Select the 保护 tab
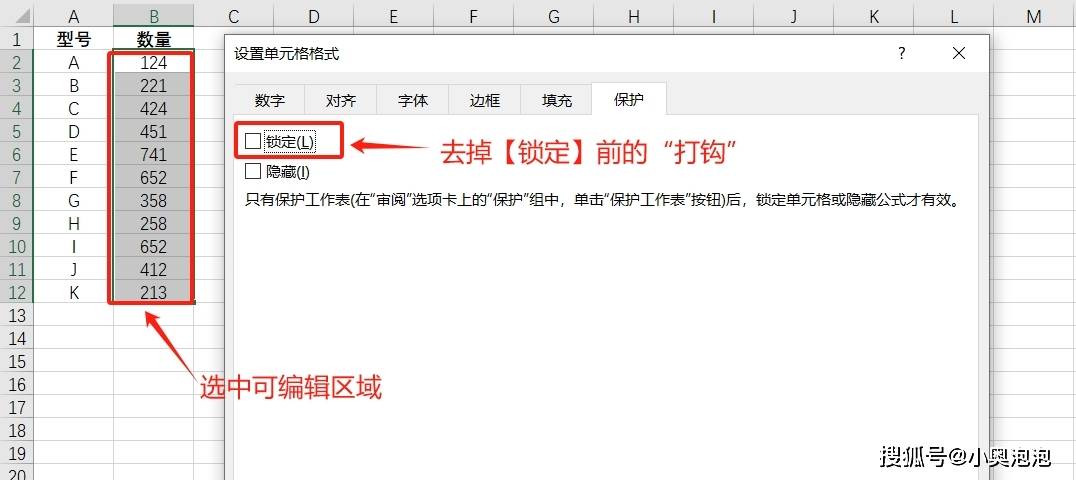The height and width of the screenshot is (480, 1076). 629,99
